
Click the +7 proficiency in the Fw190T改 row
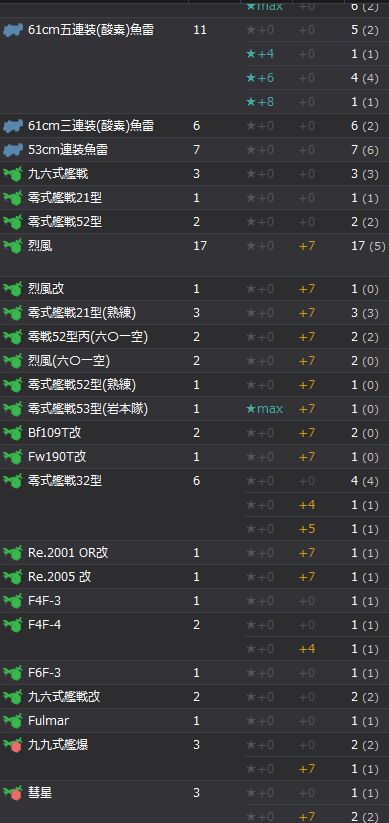click(307, 457)
